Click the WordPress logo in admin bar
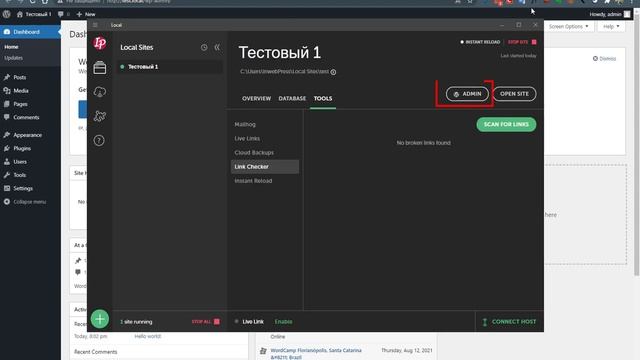640x360 pixels. 7,14
